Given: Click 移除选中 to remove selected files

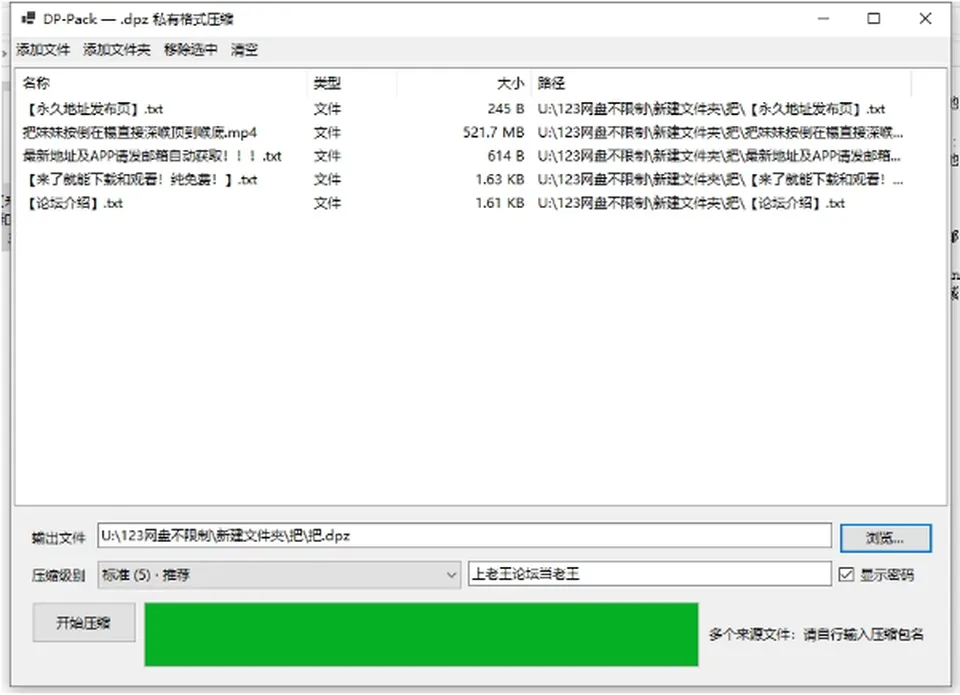Looking at the screenshot, I should tap(190, 50).
